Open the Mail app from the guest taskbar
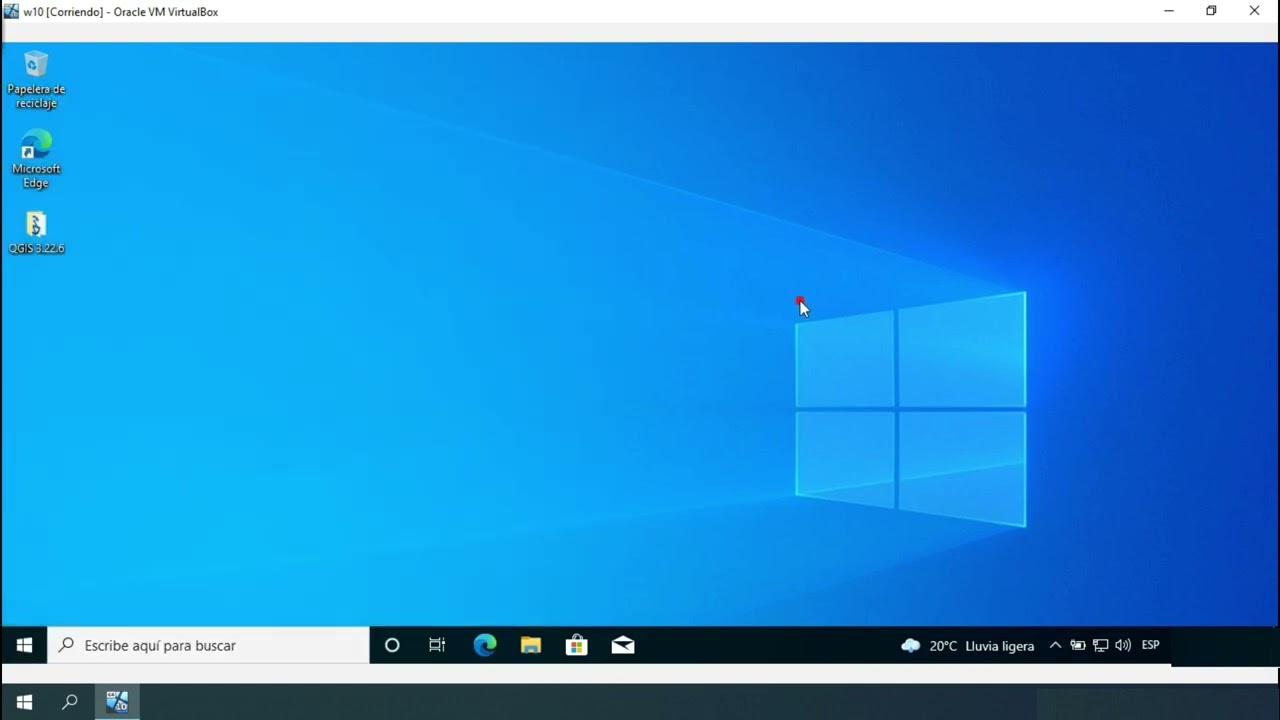Image resolution: width=1280 pixels, height=720 pixels. [623, 645]
